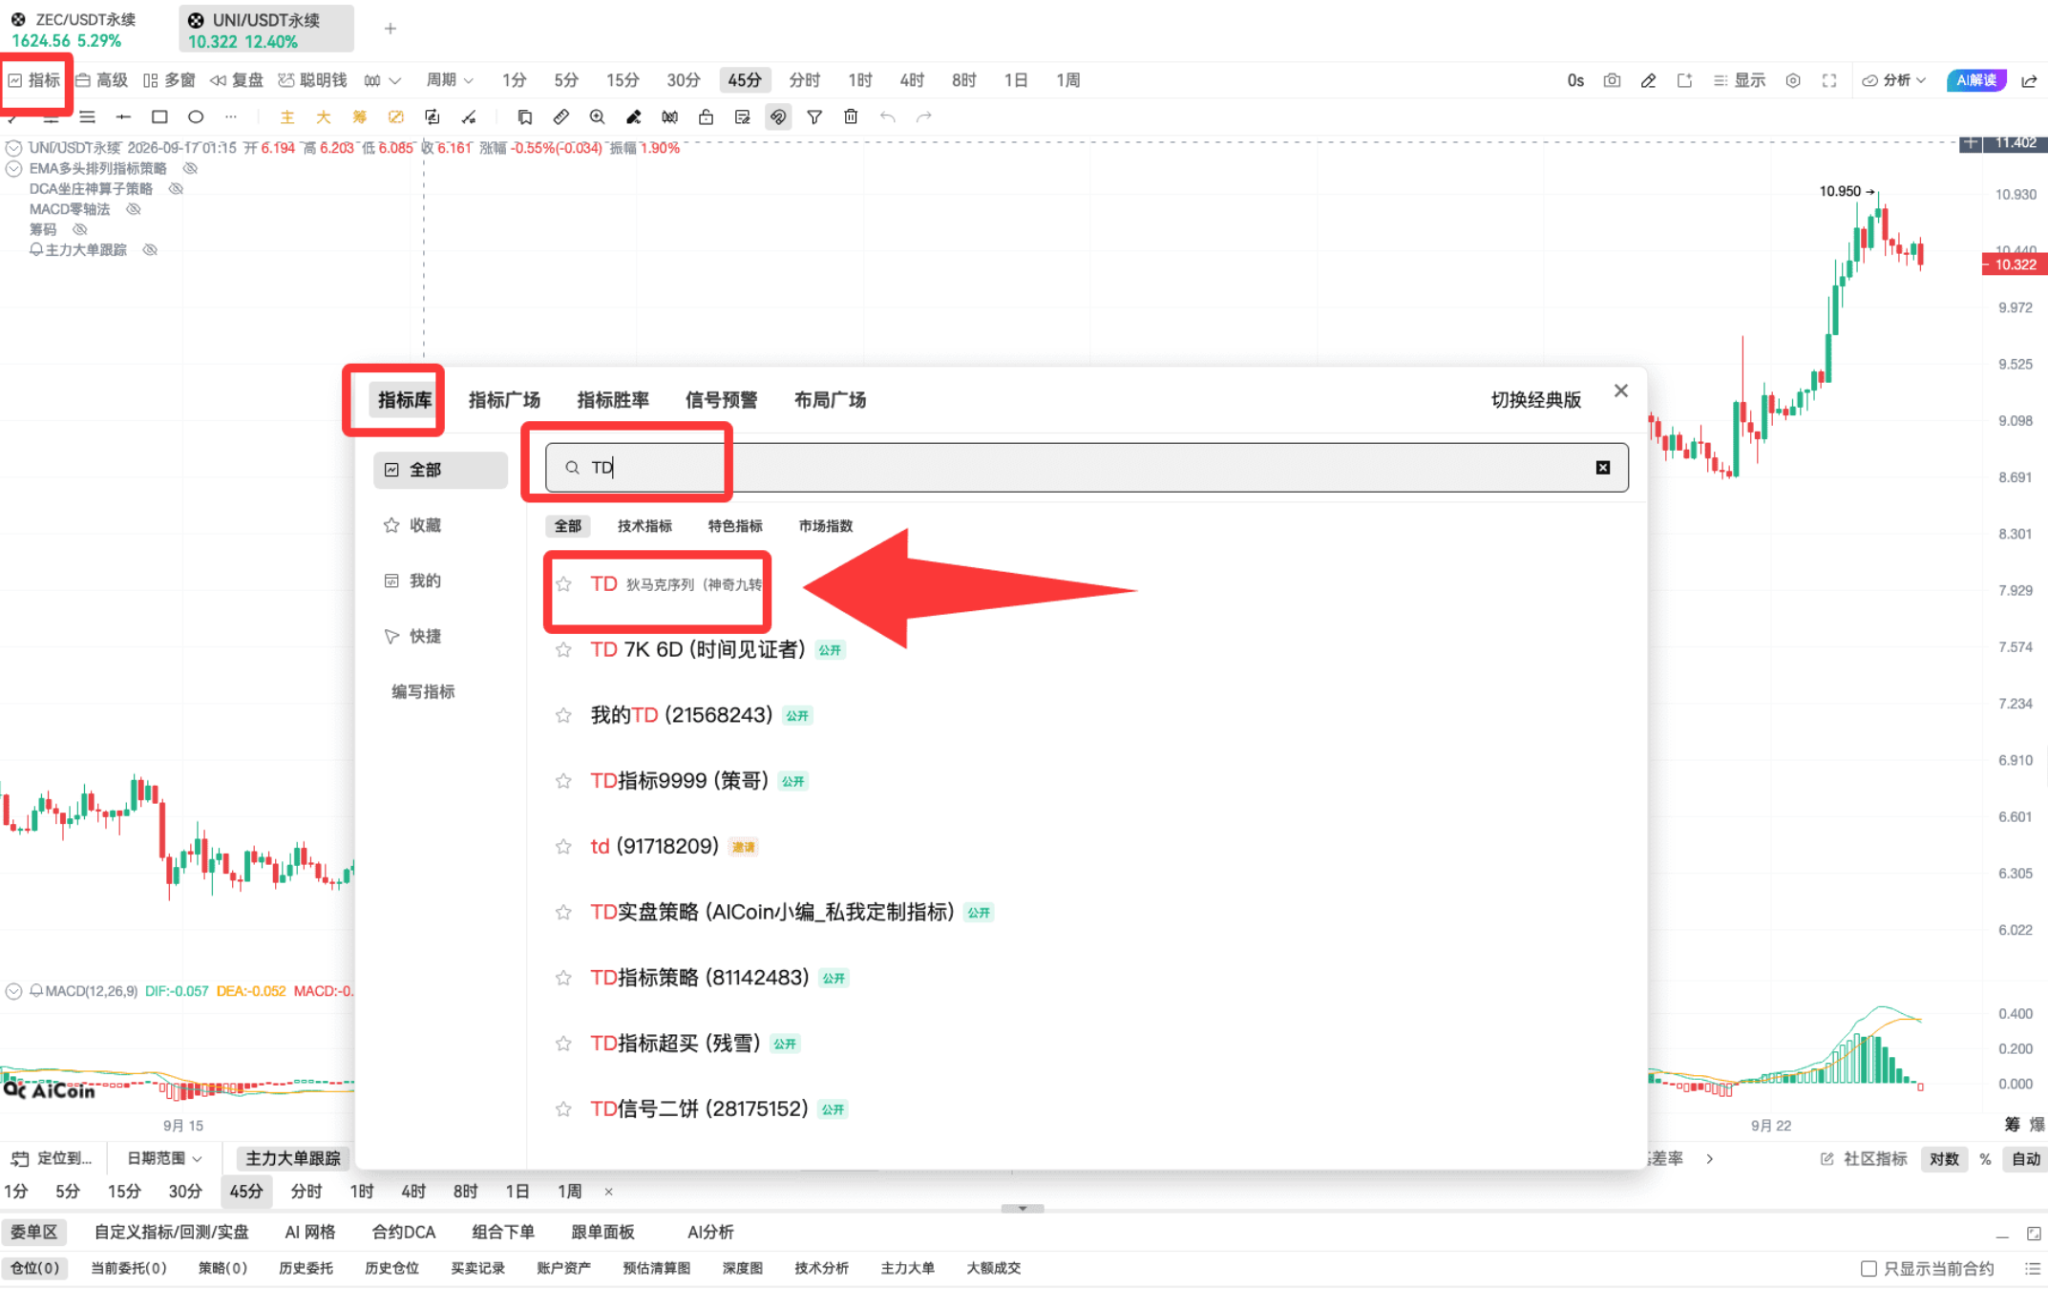Select the ellipse drawing tool

tap(196, 117)
